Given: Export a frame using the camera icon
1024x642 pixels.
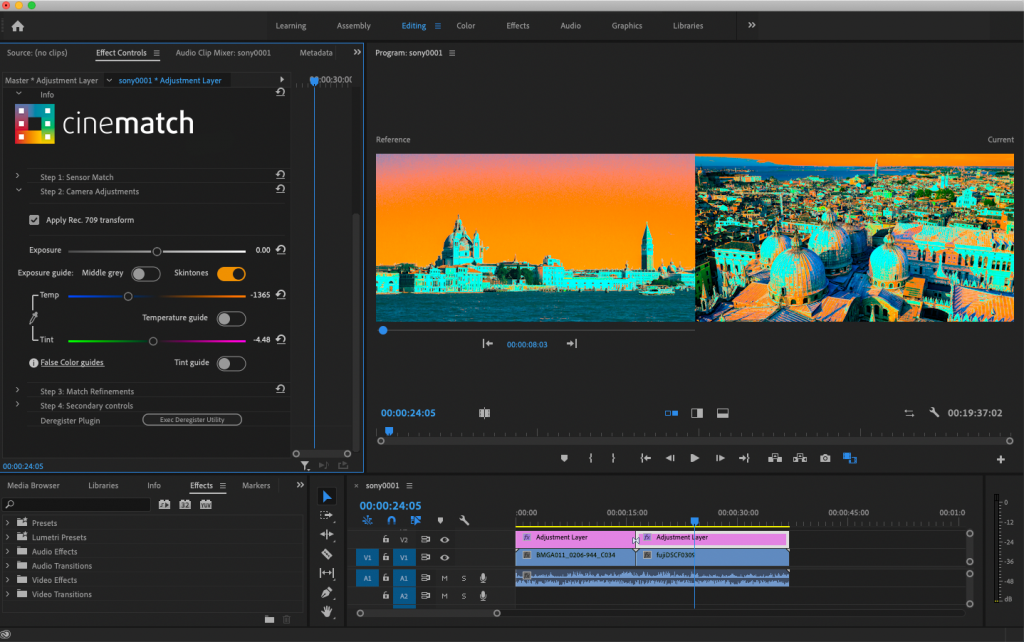Looking at the screenshot, I should click(x=825, y=457).
